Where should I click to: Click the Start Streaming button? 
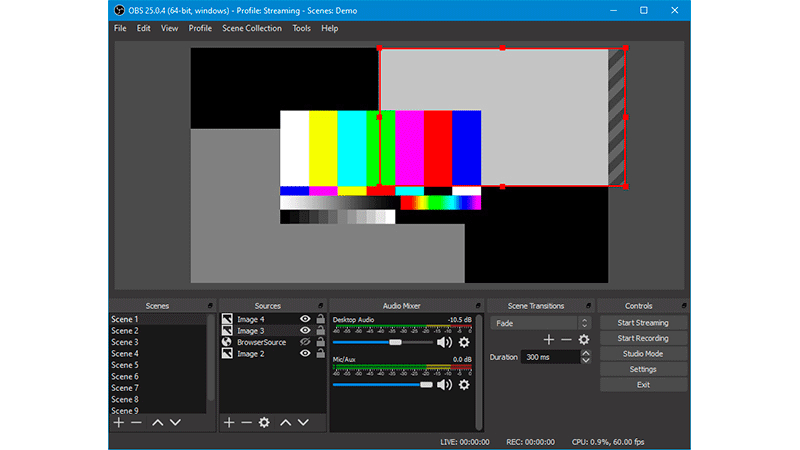643,323
